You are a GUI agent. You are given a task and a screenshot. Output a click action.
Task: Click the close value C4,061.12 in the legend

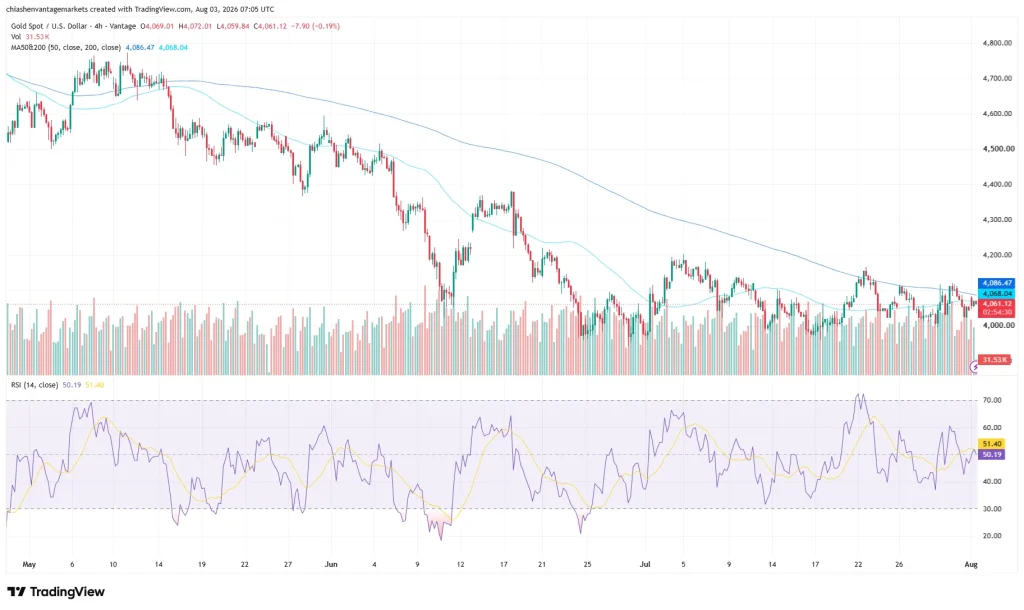tap(270, 26)
